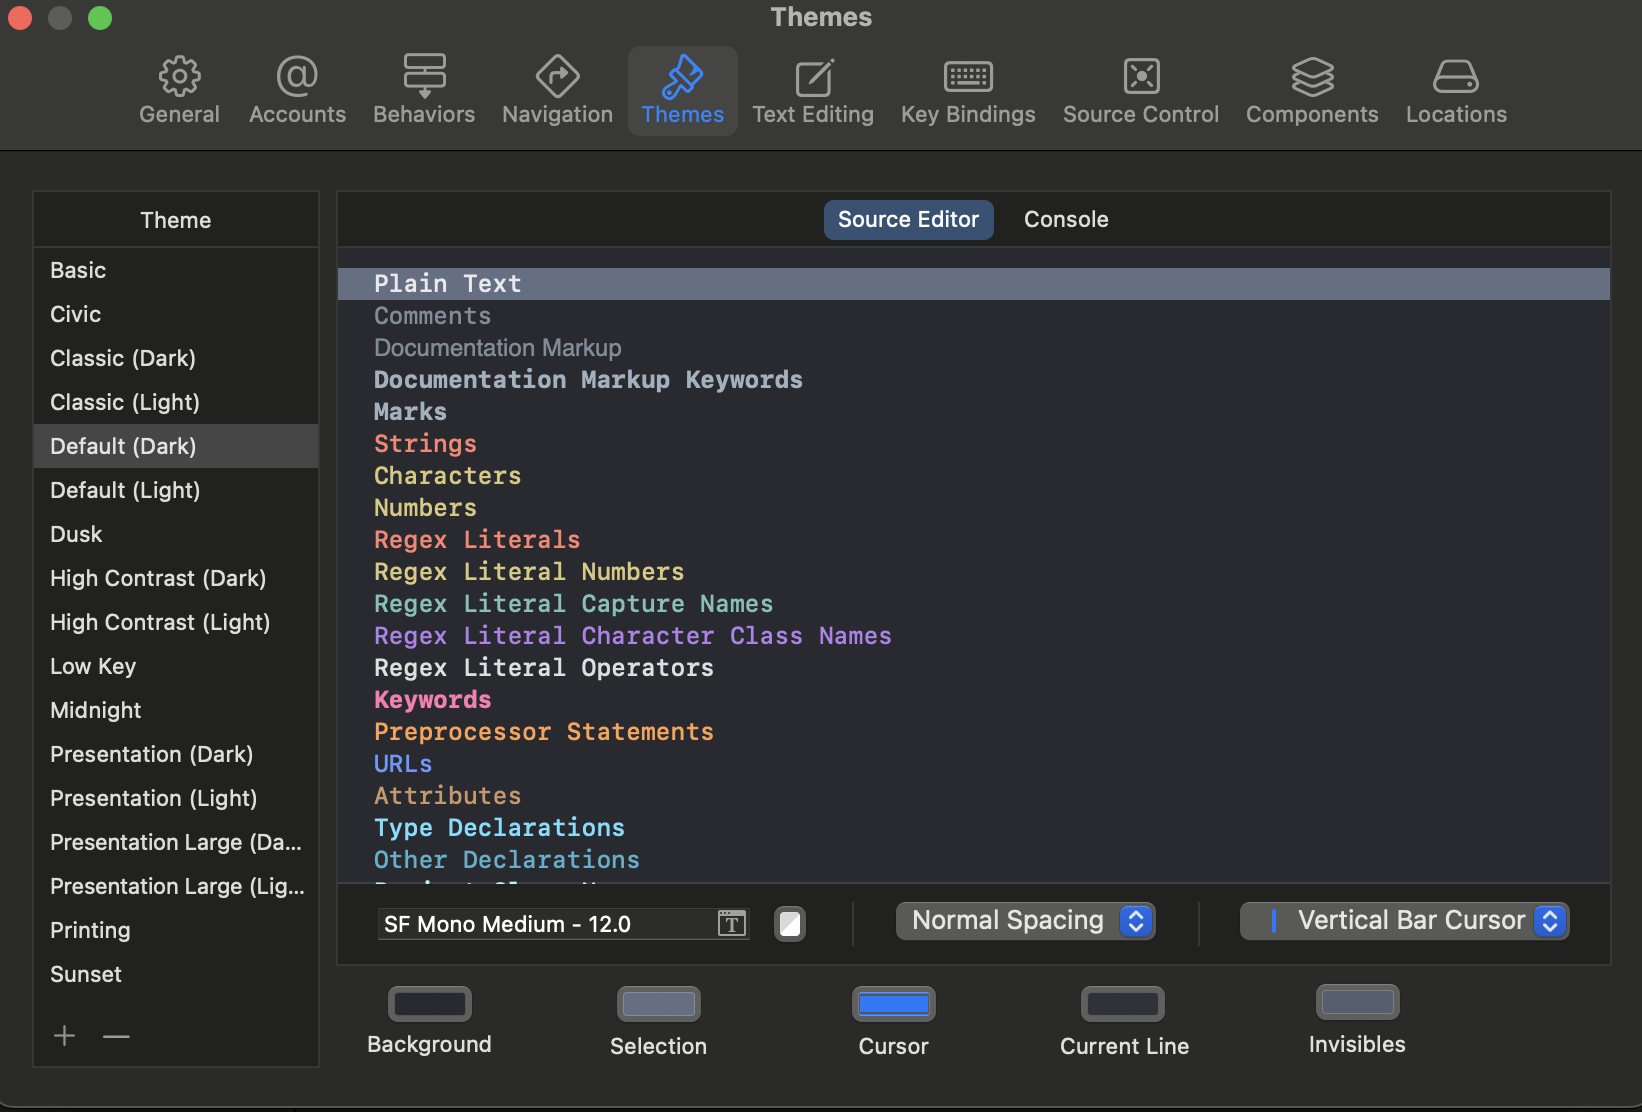Open the Normal Spacing dropdown
Viewport: 1642px width, 1112px height.
click(1026, 921)
